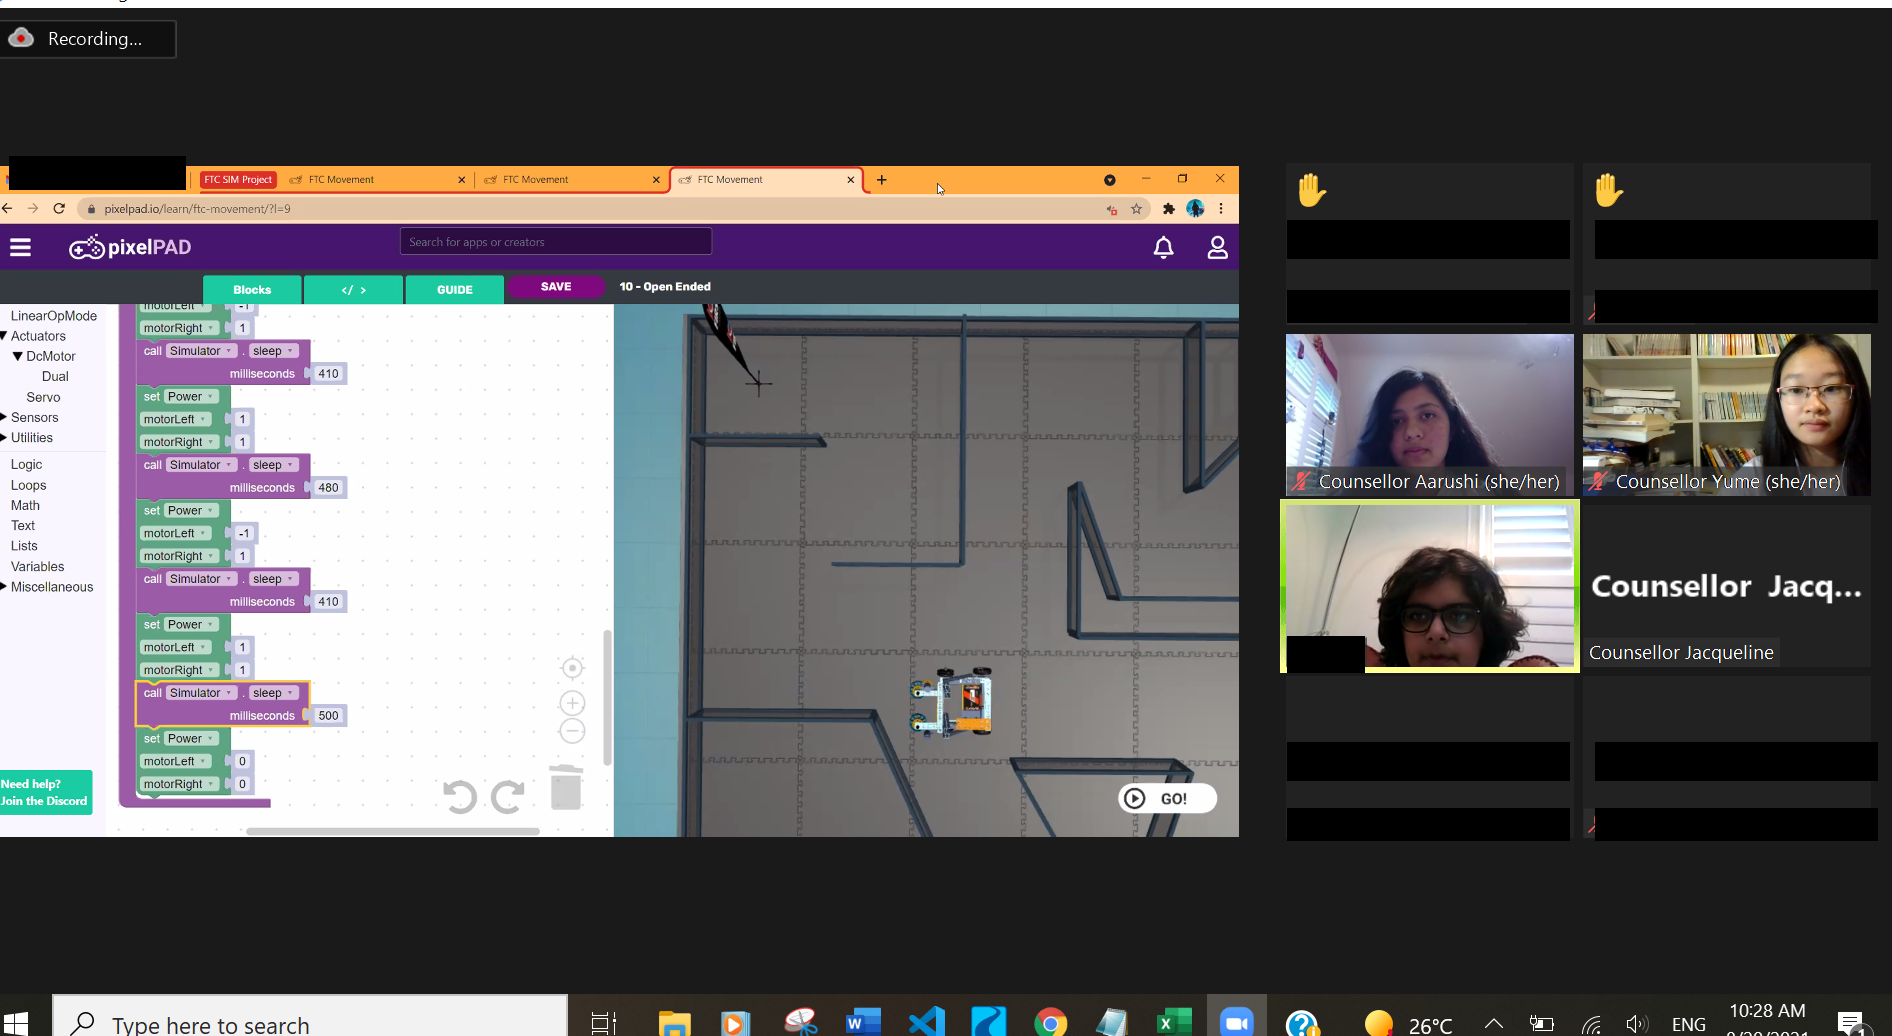
Task: Open the Logic block category
Action: pos(26,464)
